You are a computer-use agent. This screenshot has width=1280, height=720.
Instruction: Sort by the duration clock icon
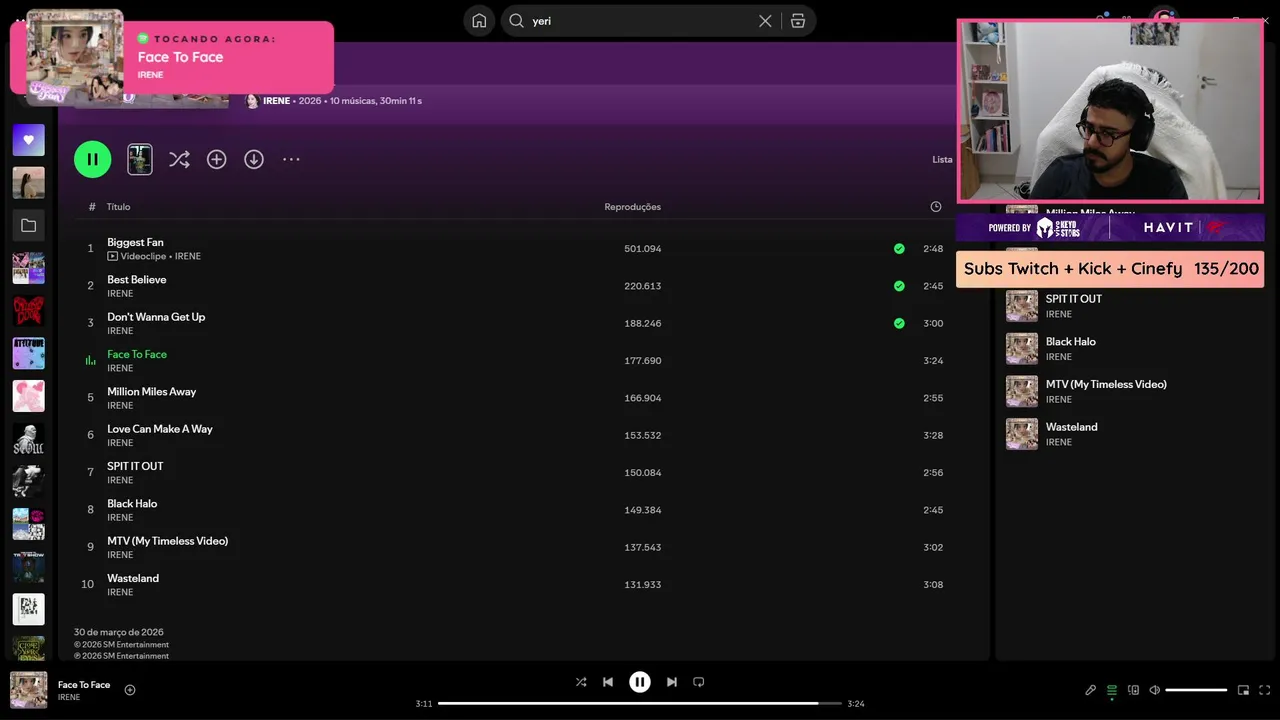(936, 207)
